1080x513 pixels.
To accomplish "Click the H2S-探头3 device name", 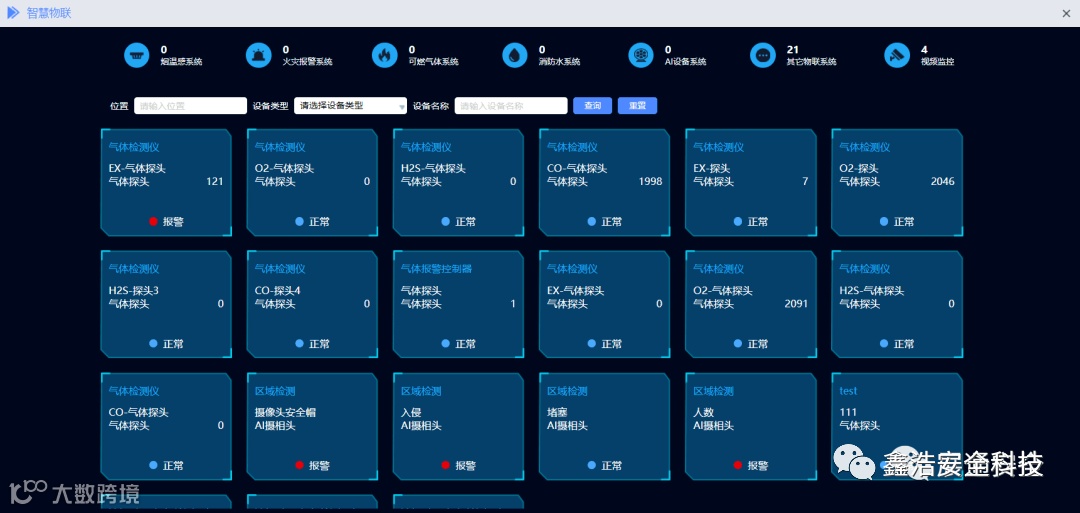I will pos(134,291).
